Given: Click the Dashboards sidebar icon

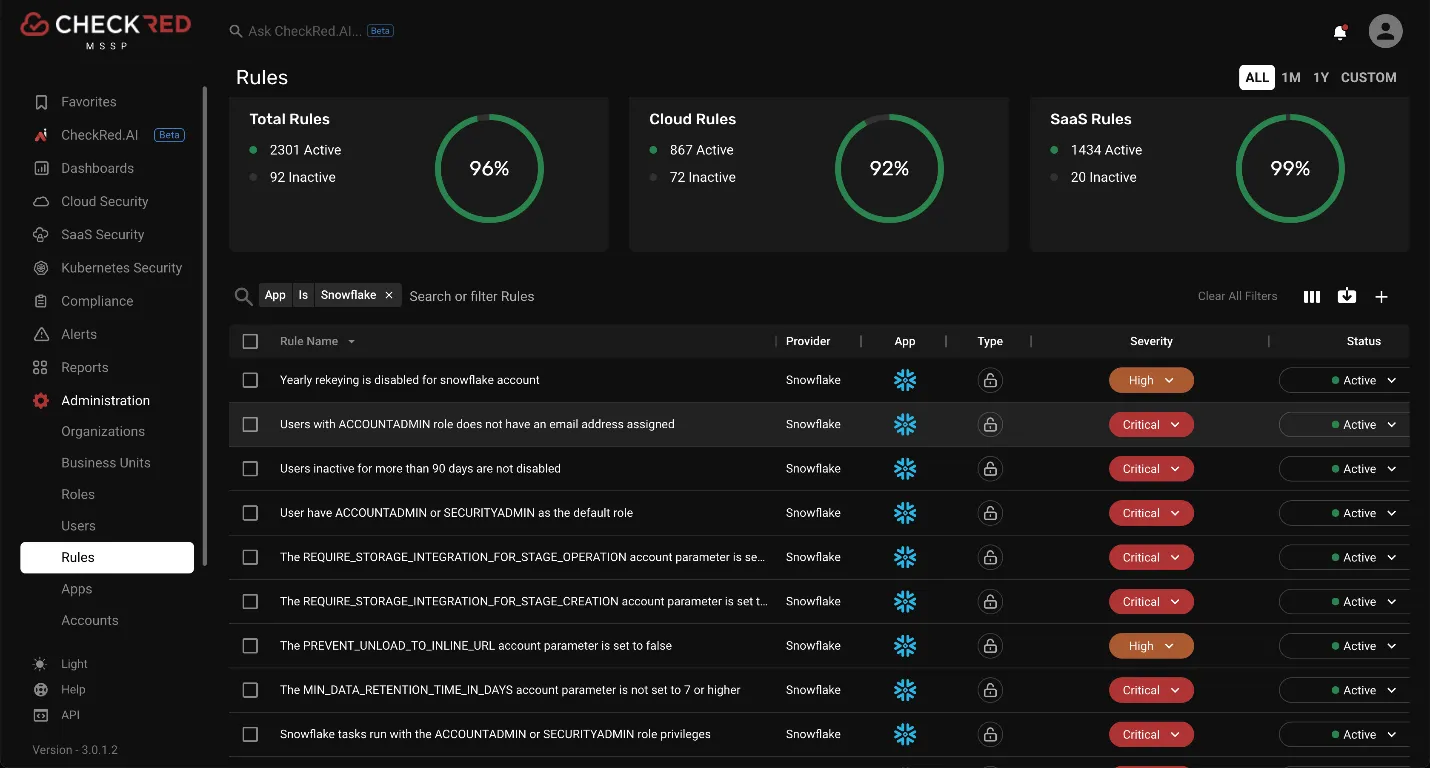Looking at the screenshot, I should click(41, 168).
